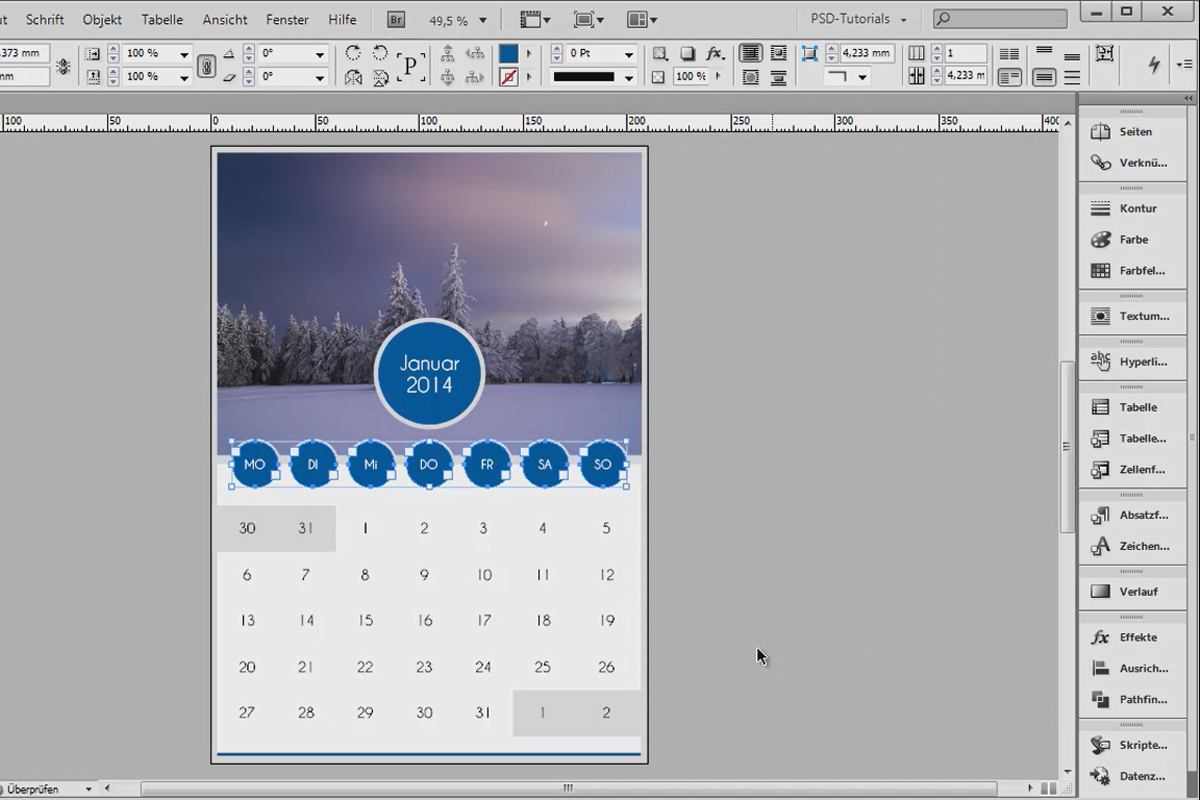1200x800 pixels.
Task: Open the Pathfinder panel
Action: pyautogui.click(x=1130, y=700)
